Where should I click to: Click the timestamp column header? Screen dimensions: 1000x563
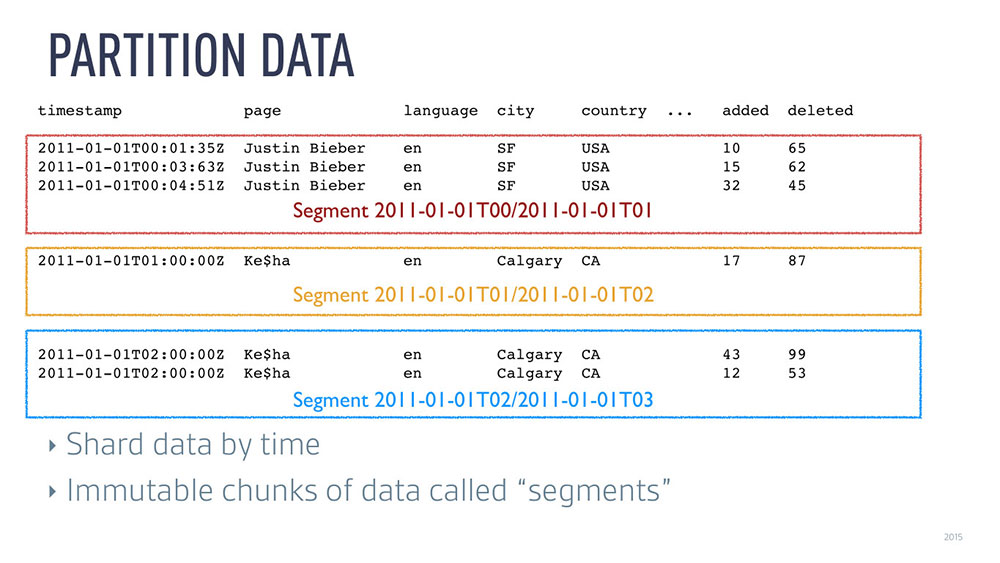79,111
